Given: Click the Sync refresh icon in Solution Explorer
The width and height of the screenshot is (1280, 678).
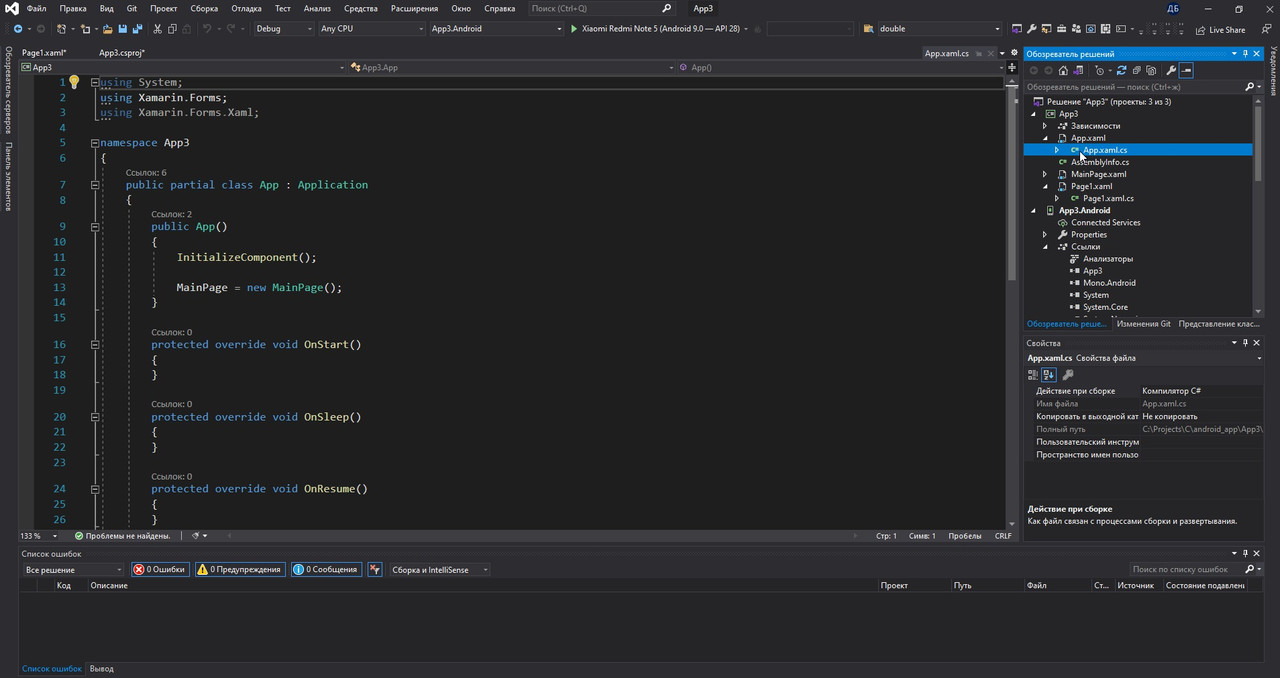Looking at the screenshot, I should coord(1121,70).
